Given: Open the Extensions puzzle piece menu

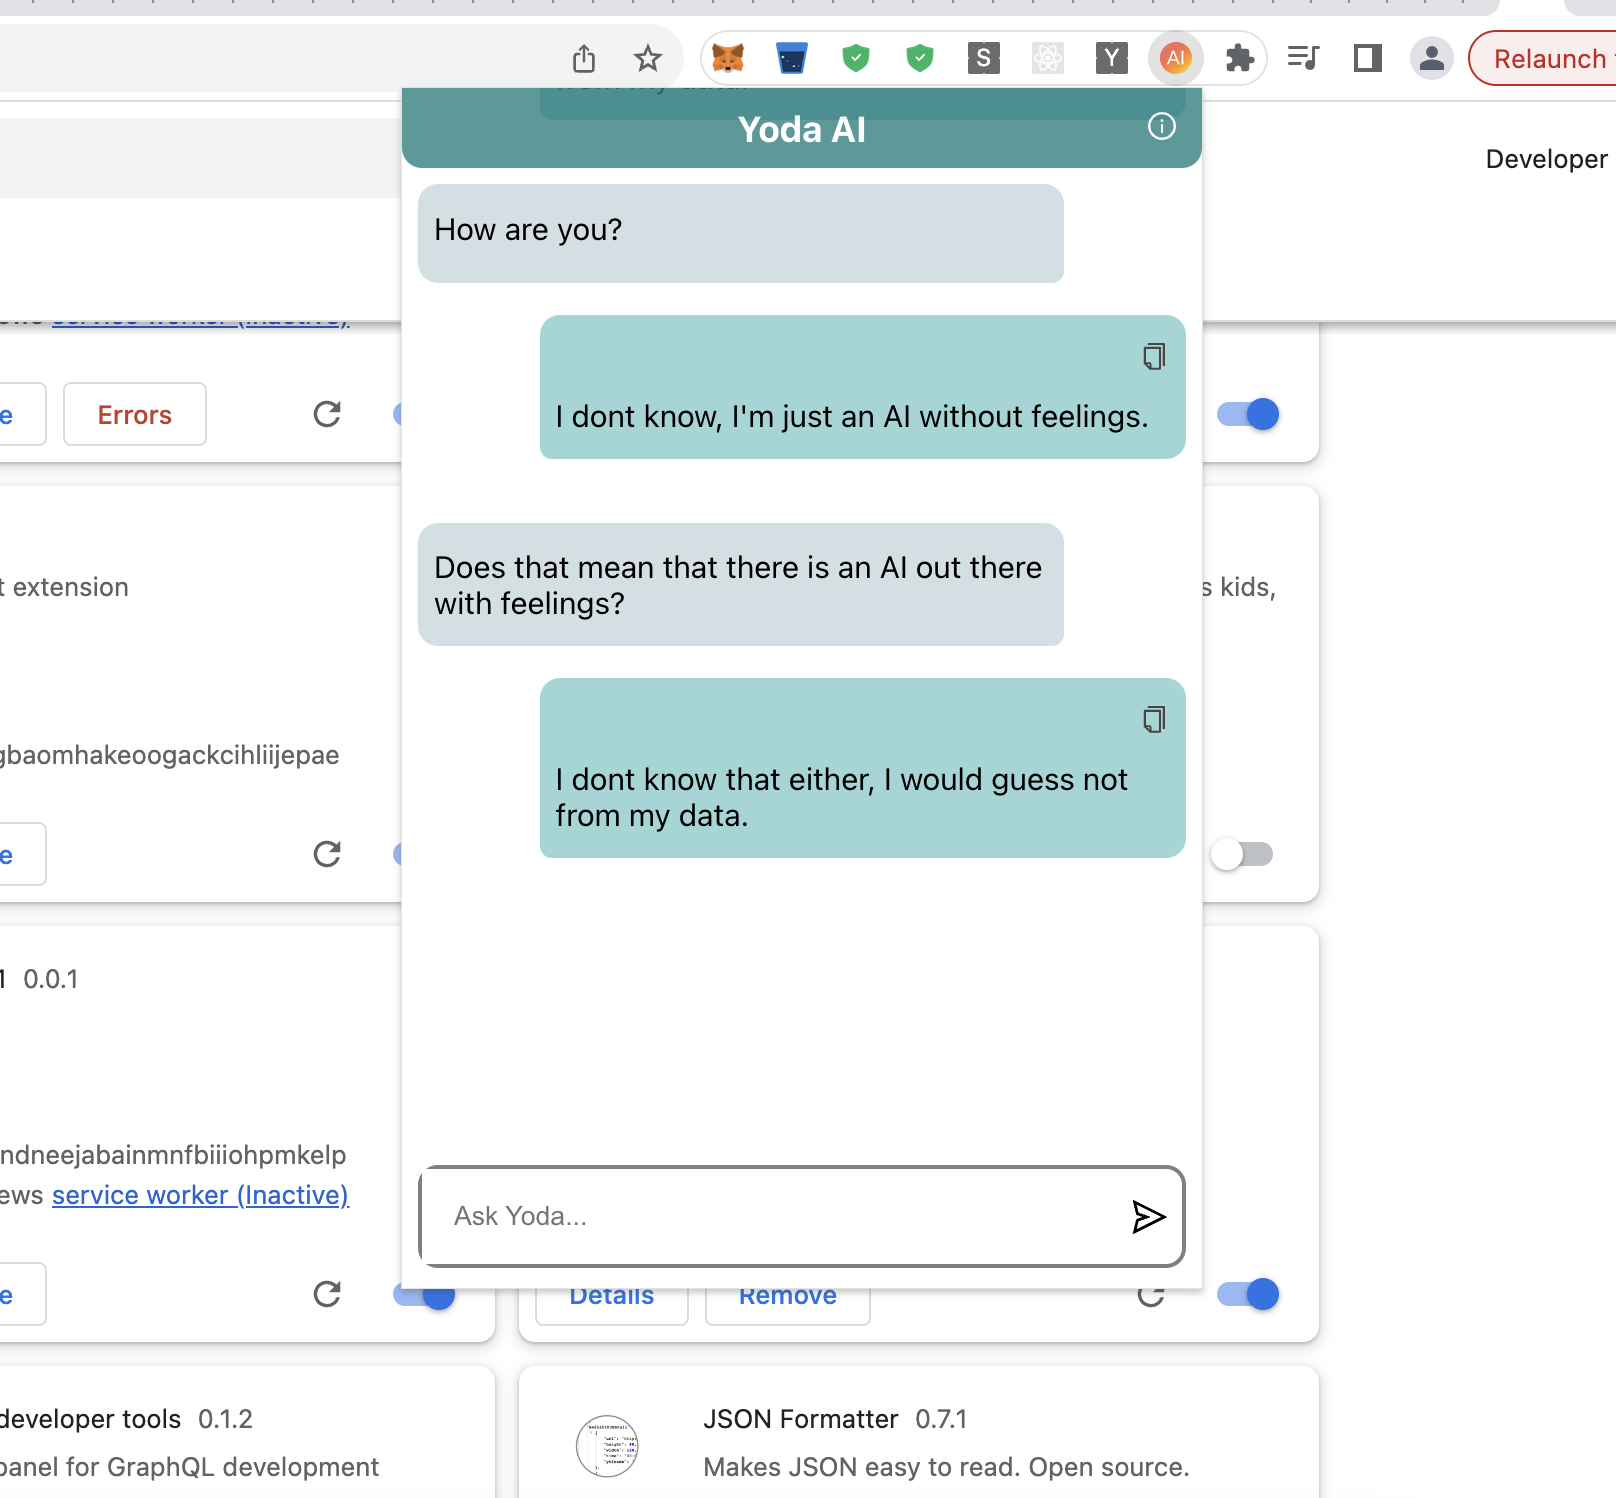Looking at the screenshot, I should (x=1240, y=59).
